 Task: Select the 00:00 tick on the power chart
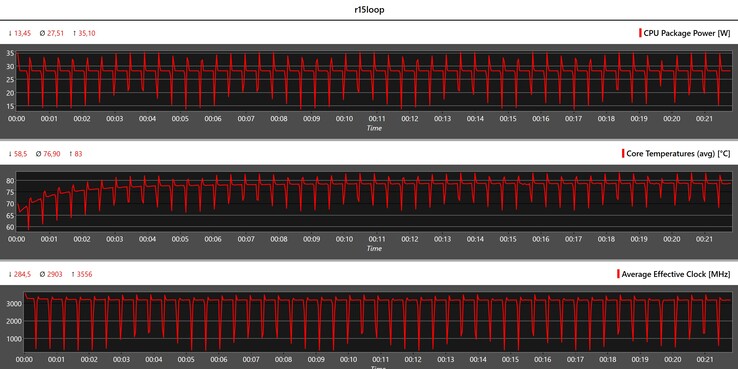[17, 119]
